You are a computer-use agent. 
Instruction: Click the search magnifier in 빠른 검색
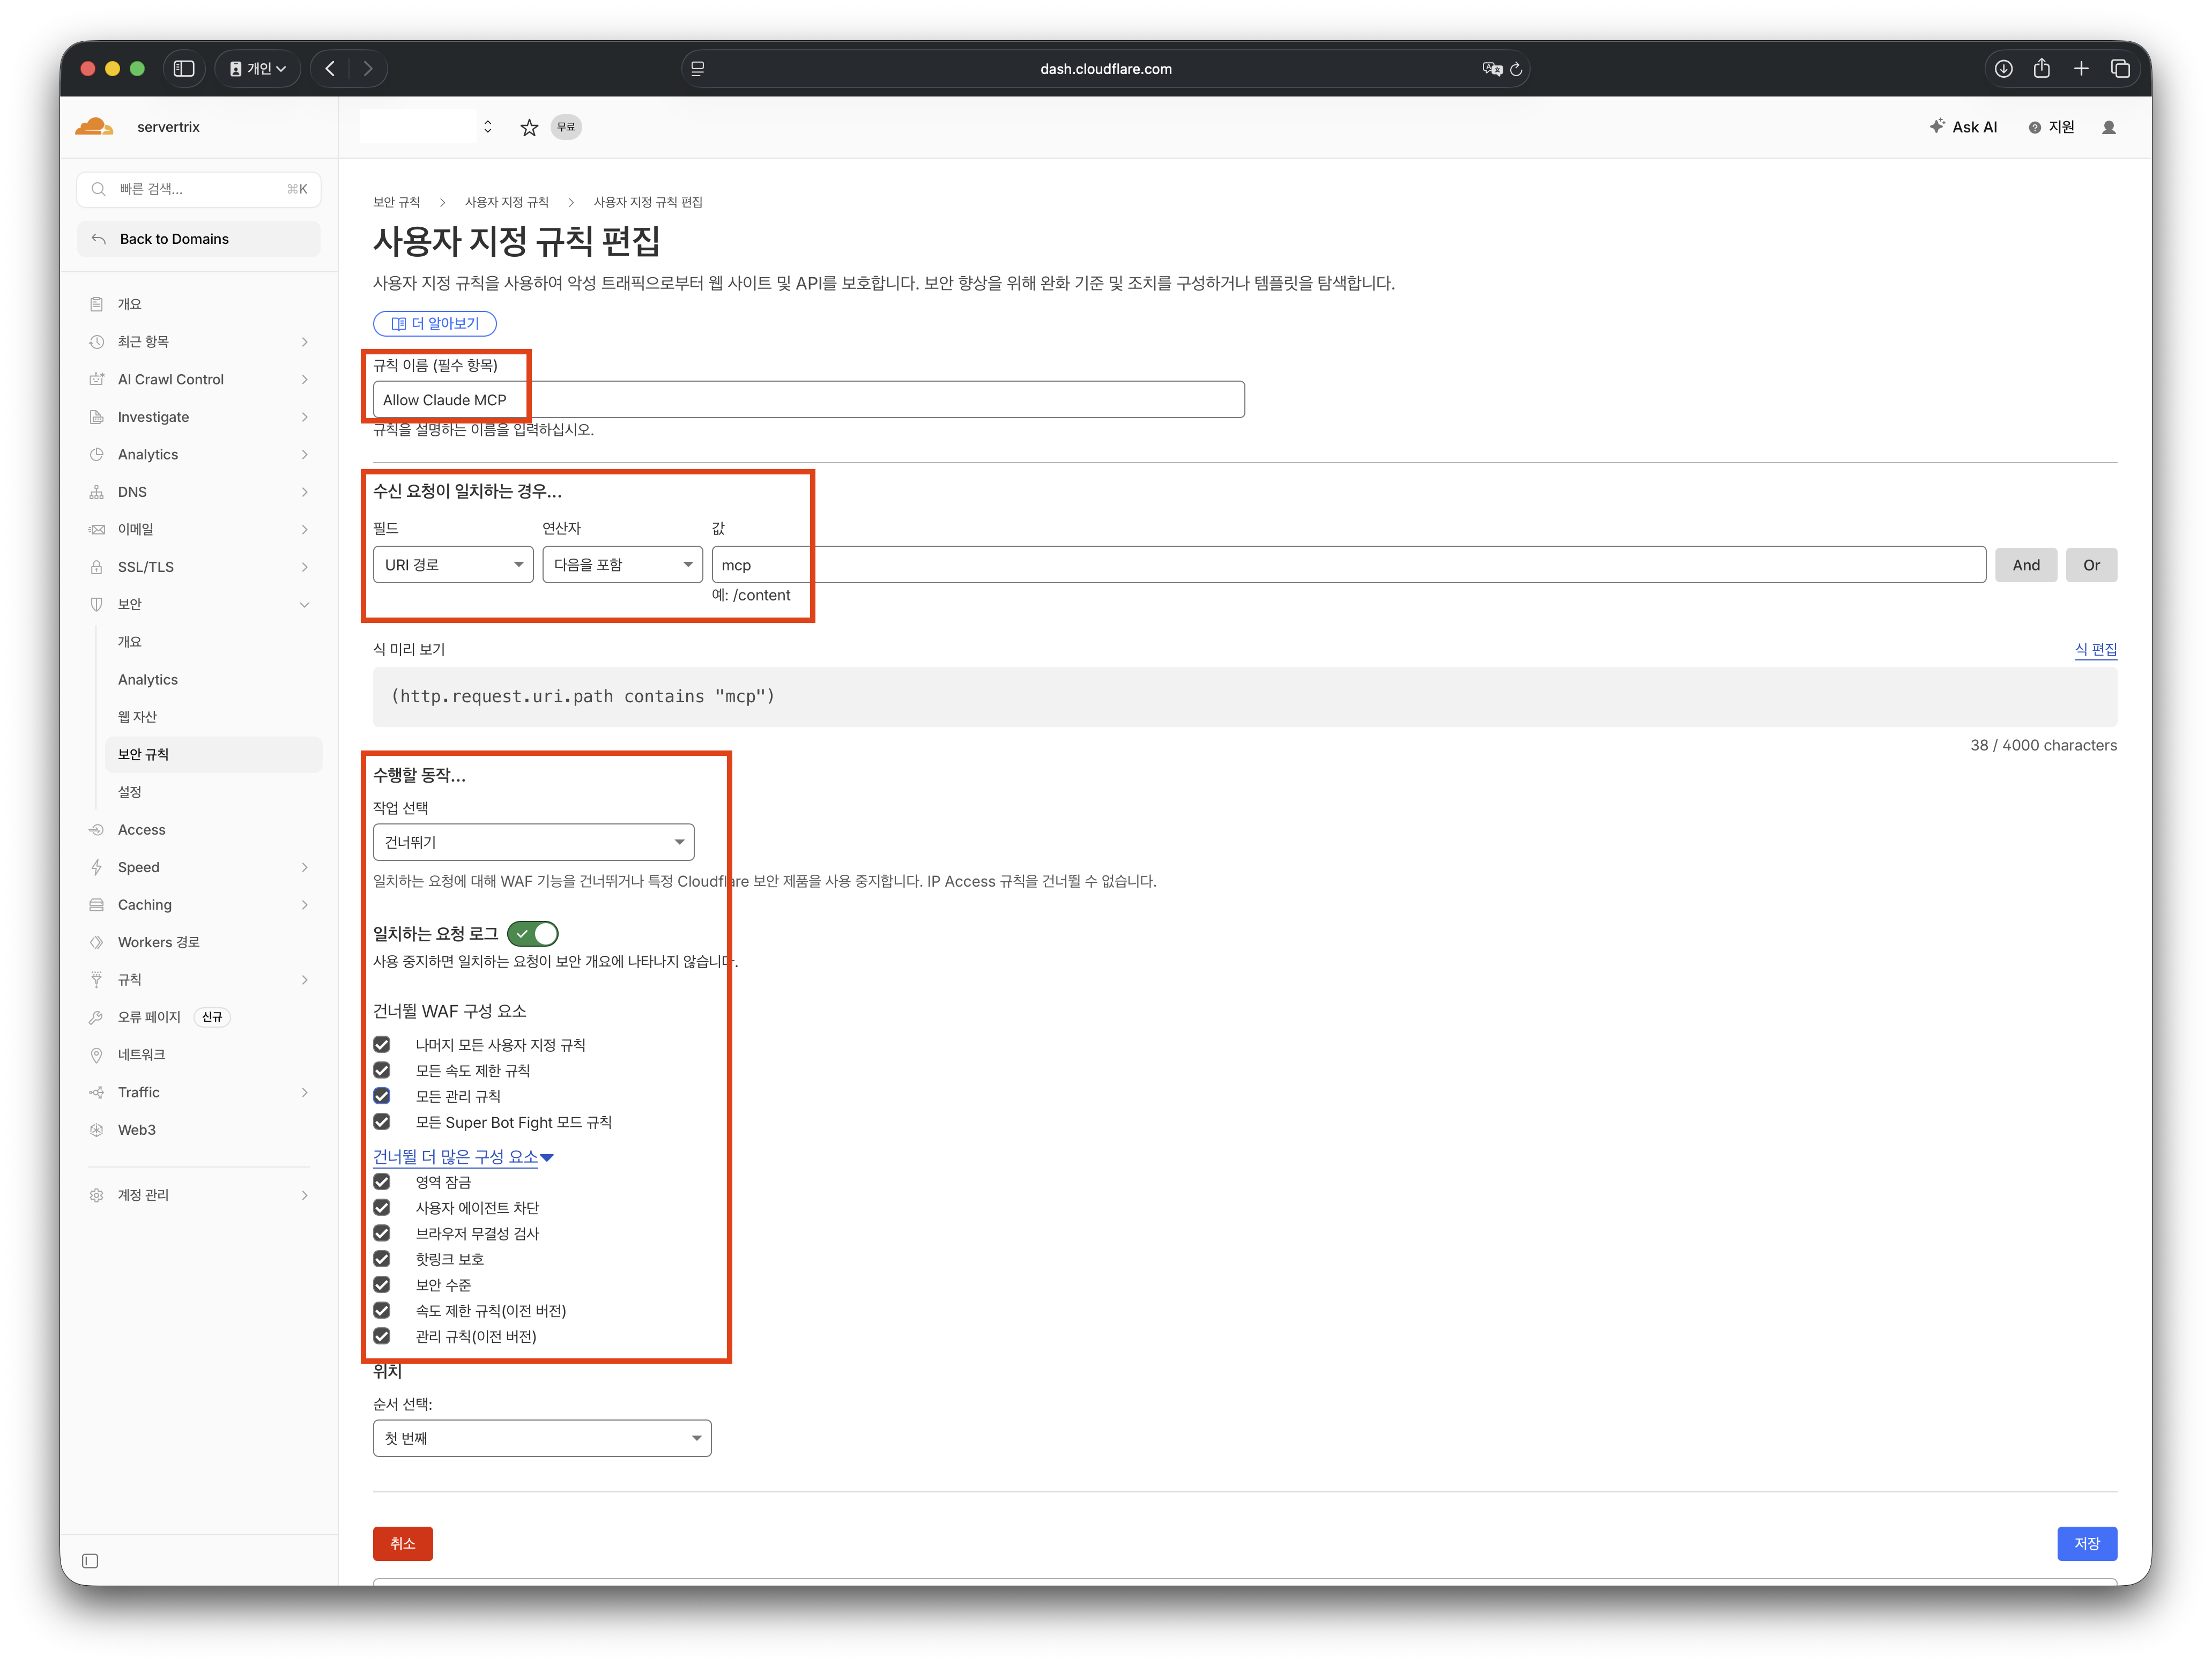tap(98, 189)
